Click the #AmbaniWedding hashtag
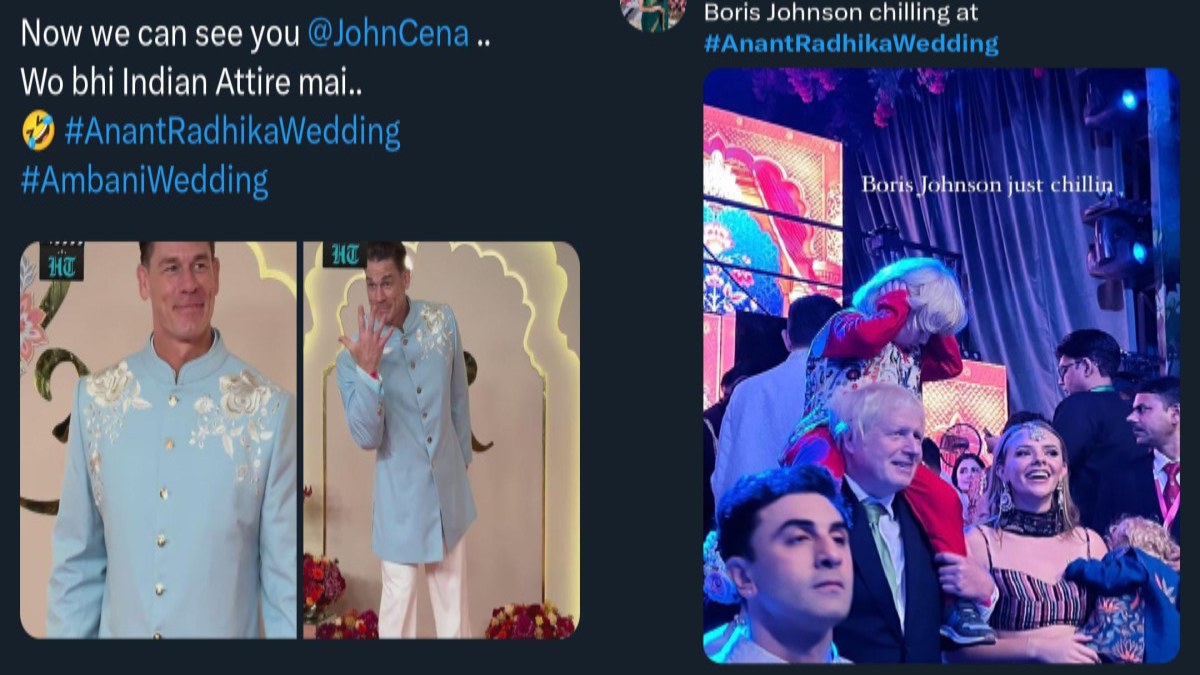The image size is (1200, 675). pyautogui.click(x=144, y=181)
